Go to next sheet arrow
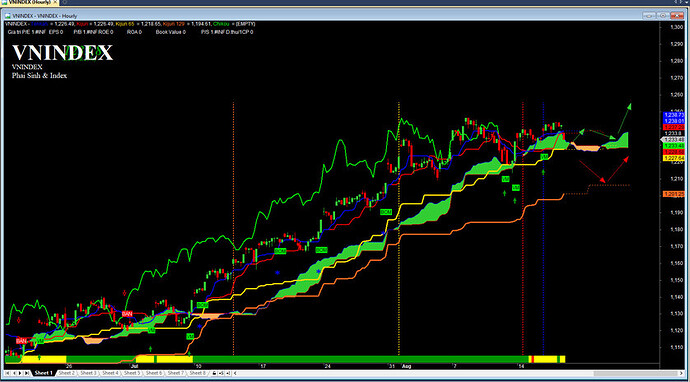This screenshot has height=382, width=690. coord(20,373)
